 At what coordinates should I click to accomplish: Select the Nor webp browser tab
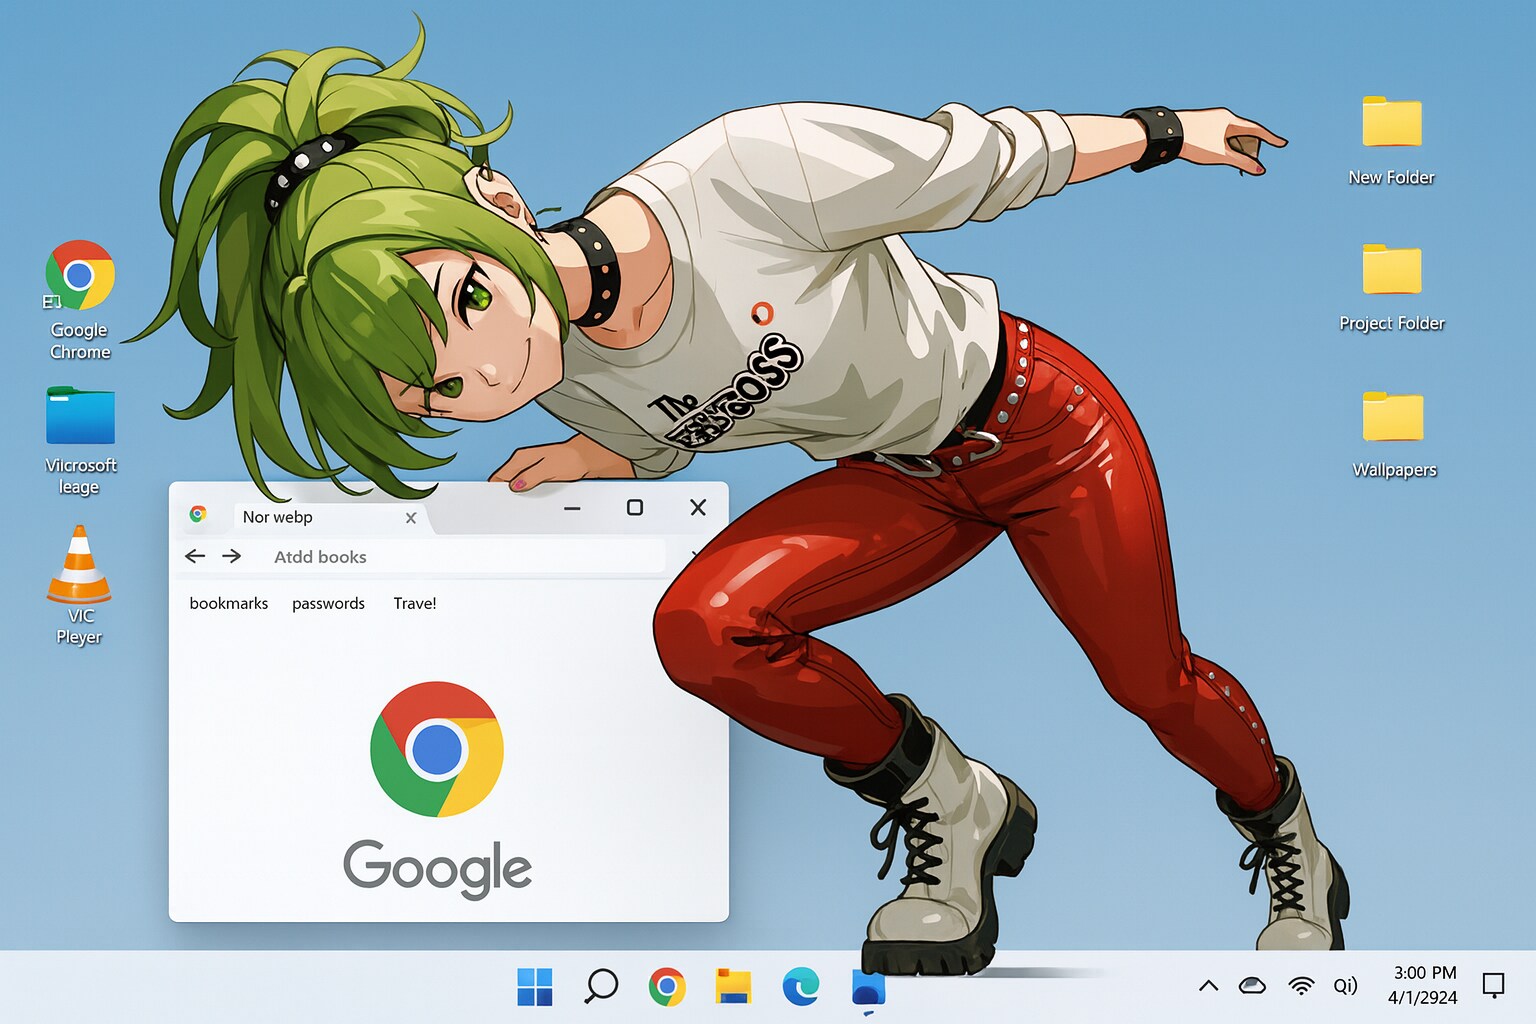300,517
